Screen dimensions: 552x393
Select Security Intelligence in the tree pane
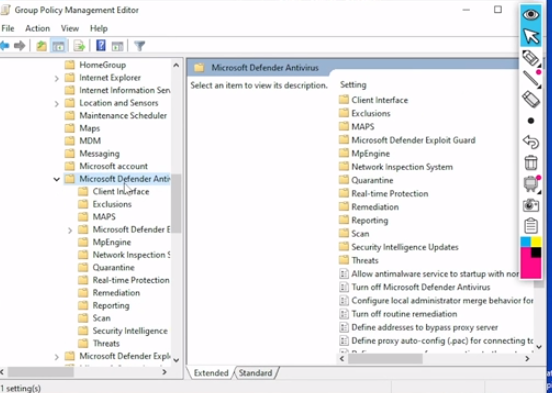(130, 331)
